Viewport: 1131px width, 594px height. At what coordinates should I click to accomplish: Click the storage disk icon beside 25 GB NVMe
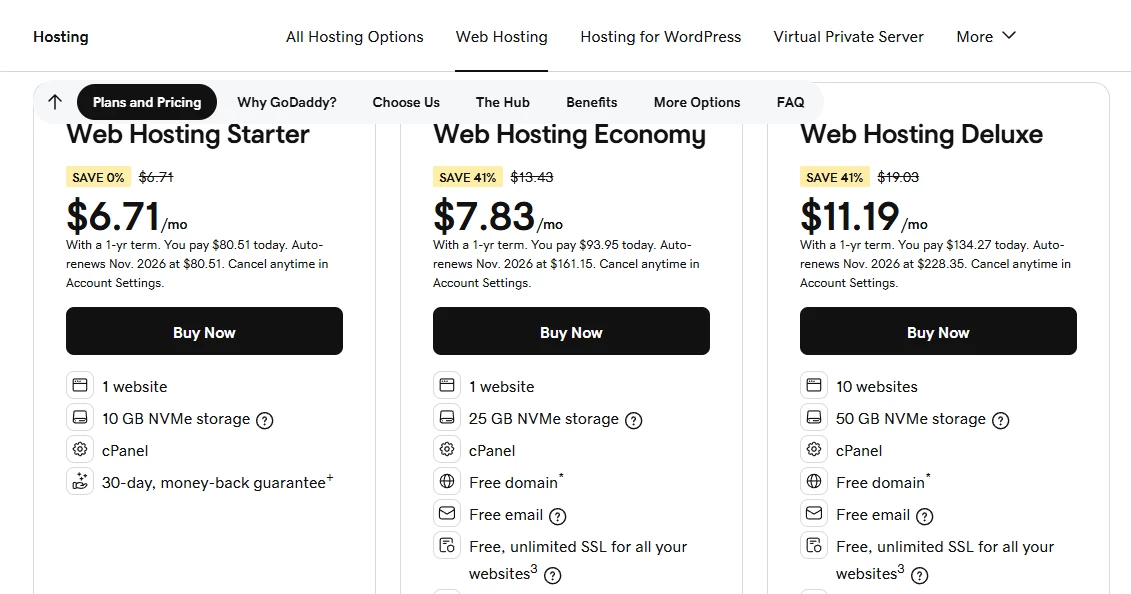click(x=447, y=417)
